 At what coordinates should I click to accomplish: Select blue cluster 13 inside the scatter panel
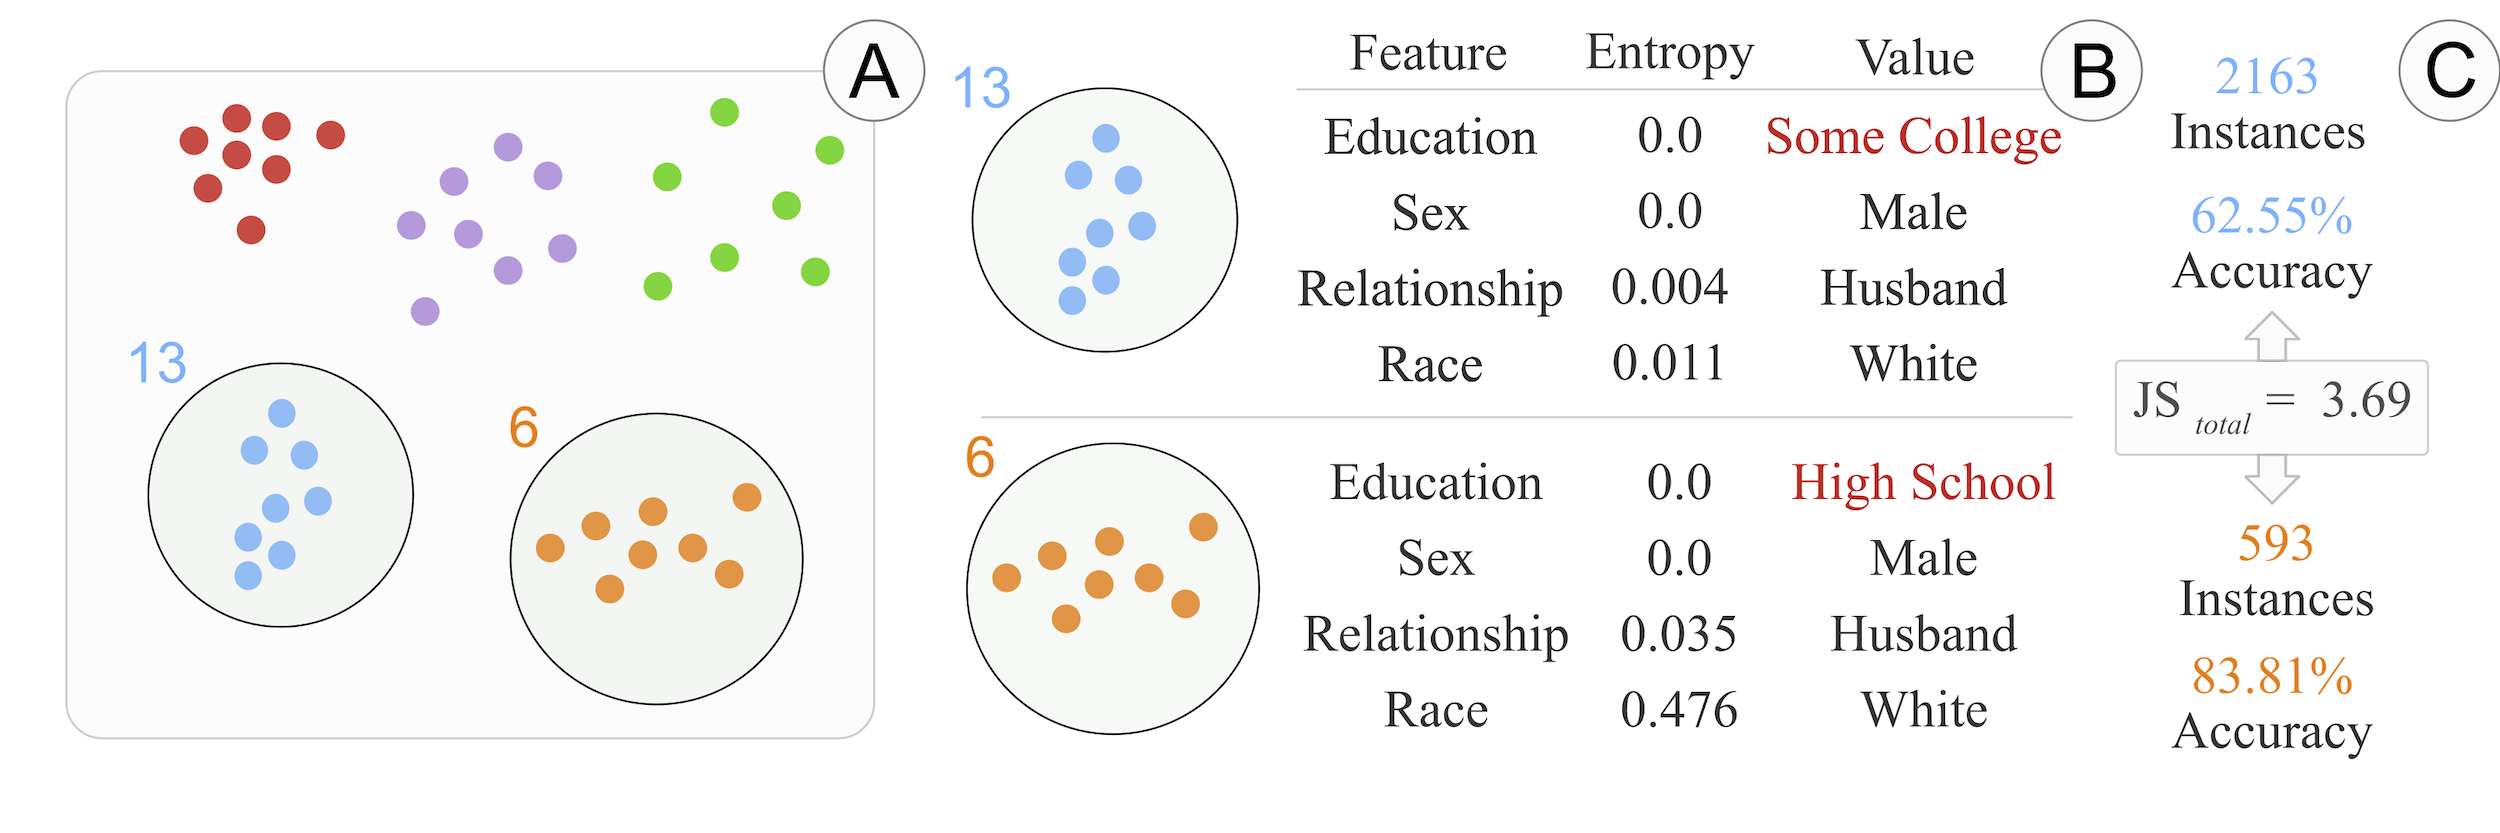[280, 495]
